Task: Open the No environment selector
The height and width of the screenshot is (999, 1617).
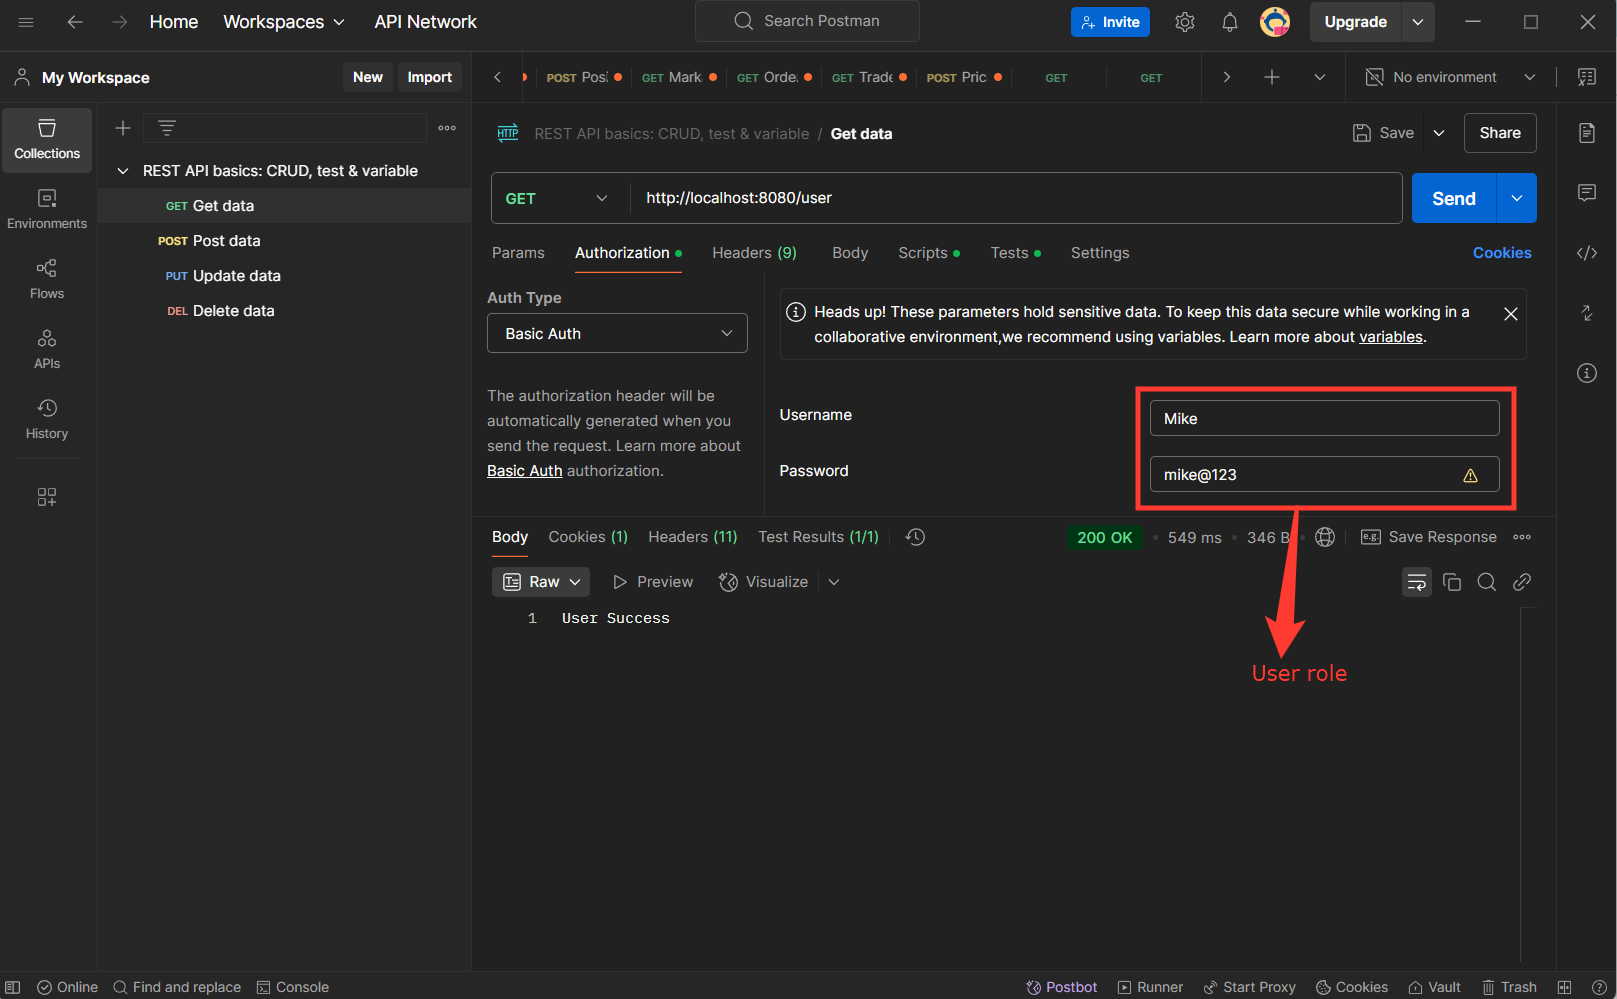Action: click(x=1451, y=77)
